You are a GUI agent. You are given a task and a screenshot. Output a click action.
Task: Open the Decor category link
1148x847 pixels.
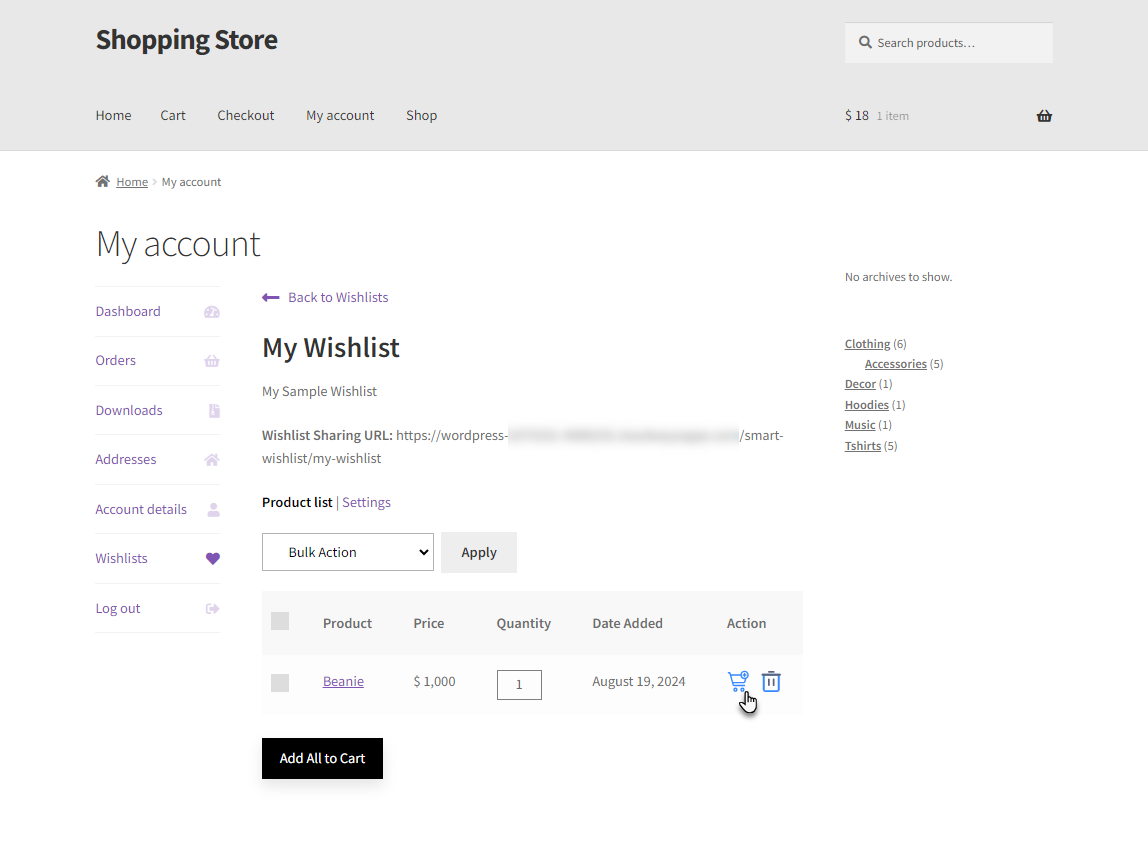coord(860,384)
